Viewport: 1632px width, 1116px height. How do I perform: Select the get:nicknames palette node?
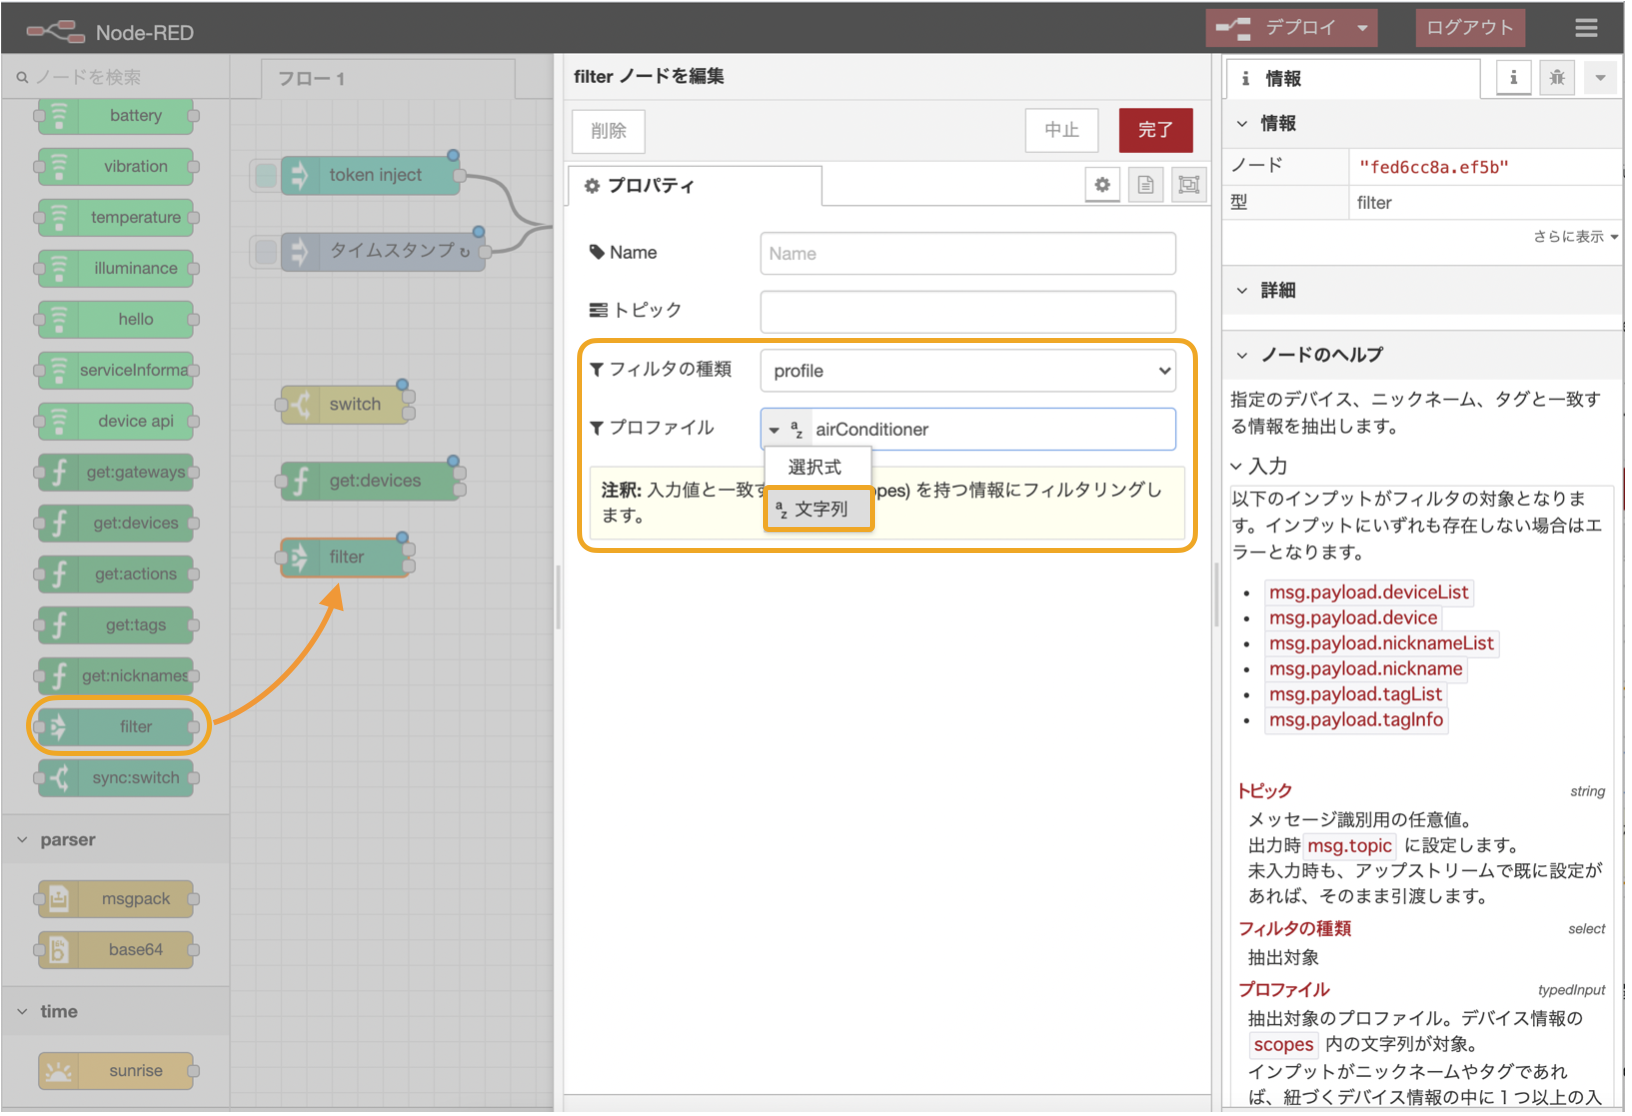tap(117, 677)
